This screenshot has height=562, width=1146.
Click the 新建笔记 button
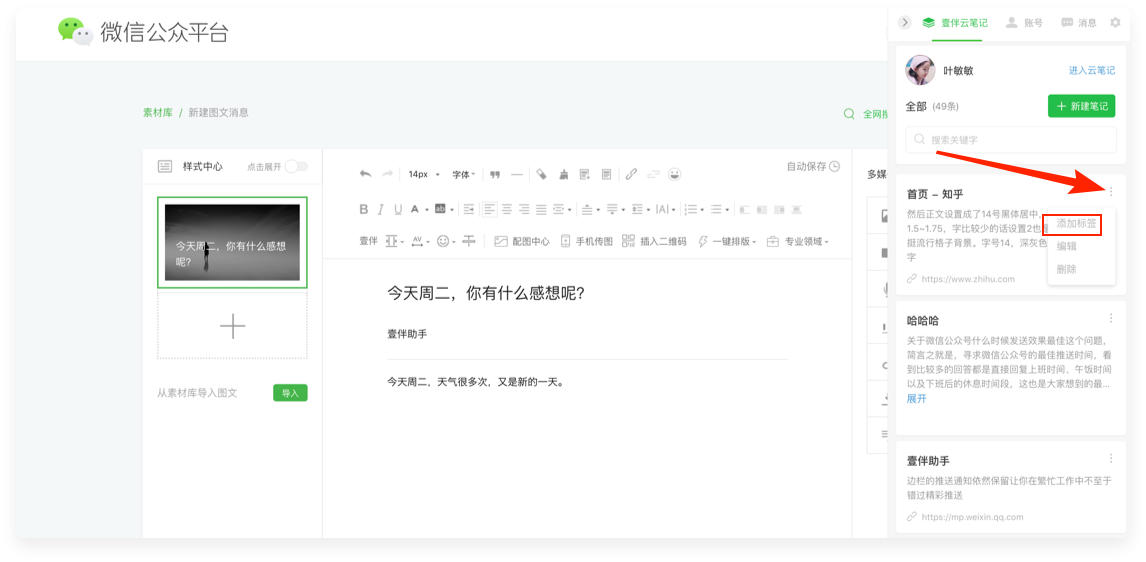point(1082,106)
